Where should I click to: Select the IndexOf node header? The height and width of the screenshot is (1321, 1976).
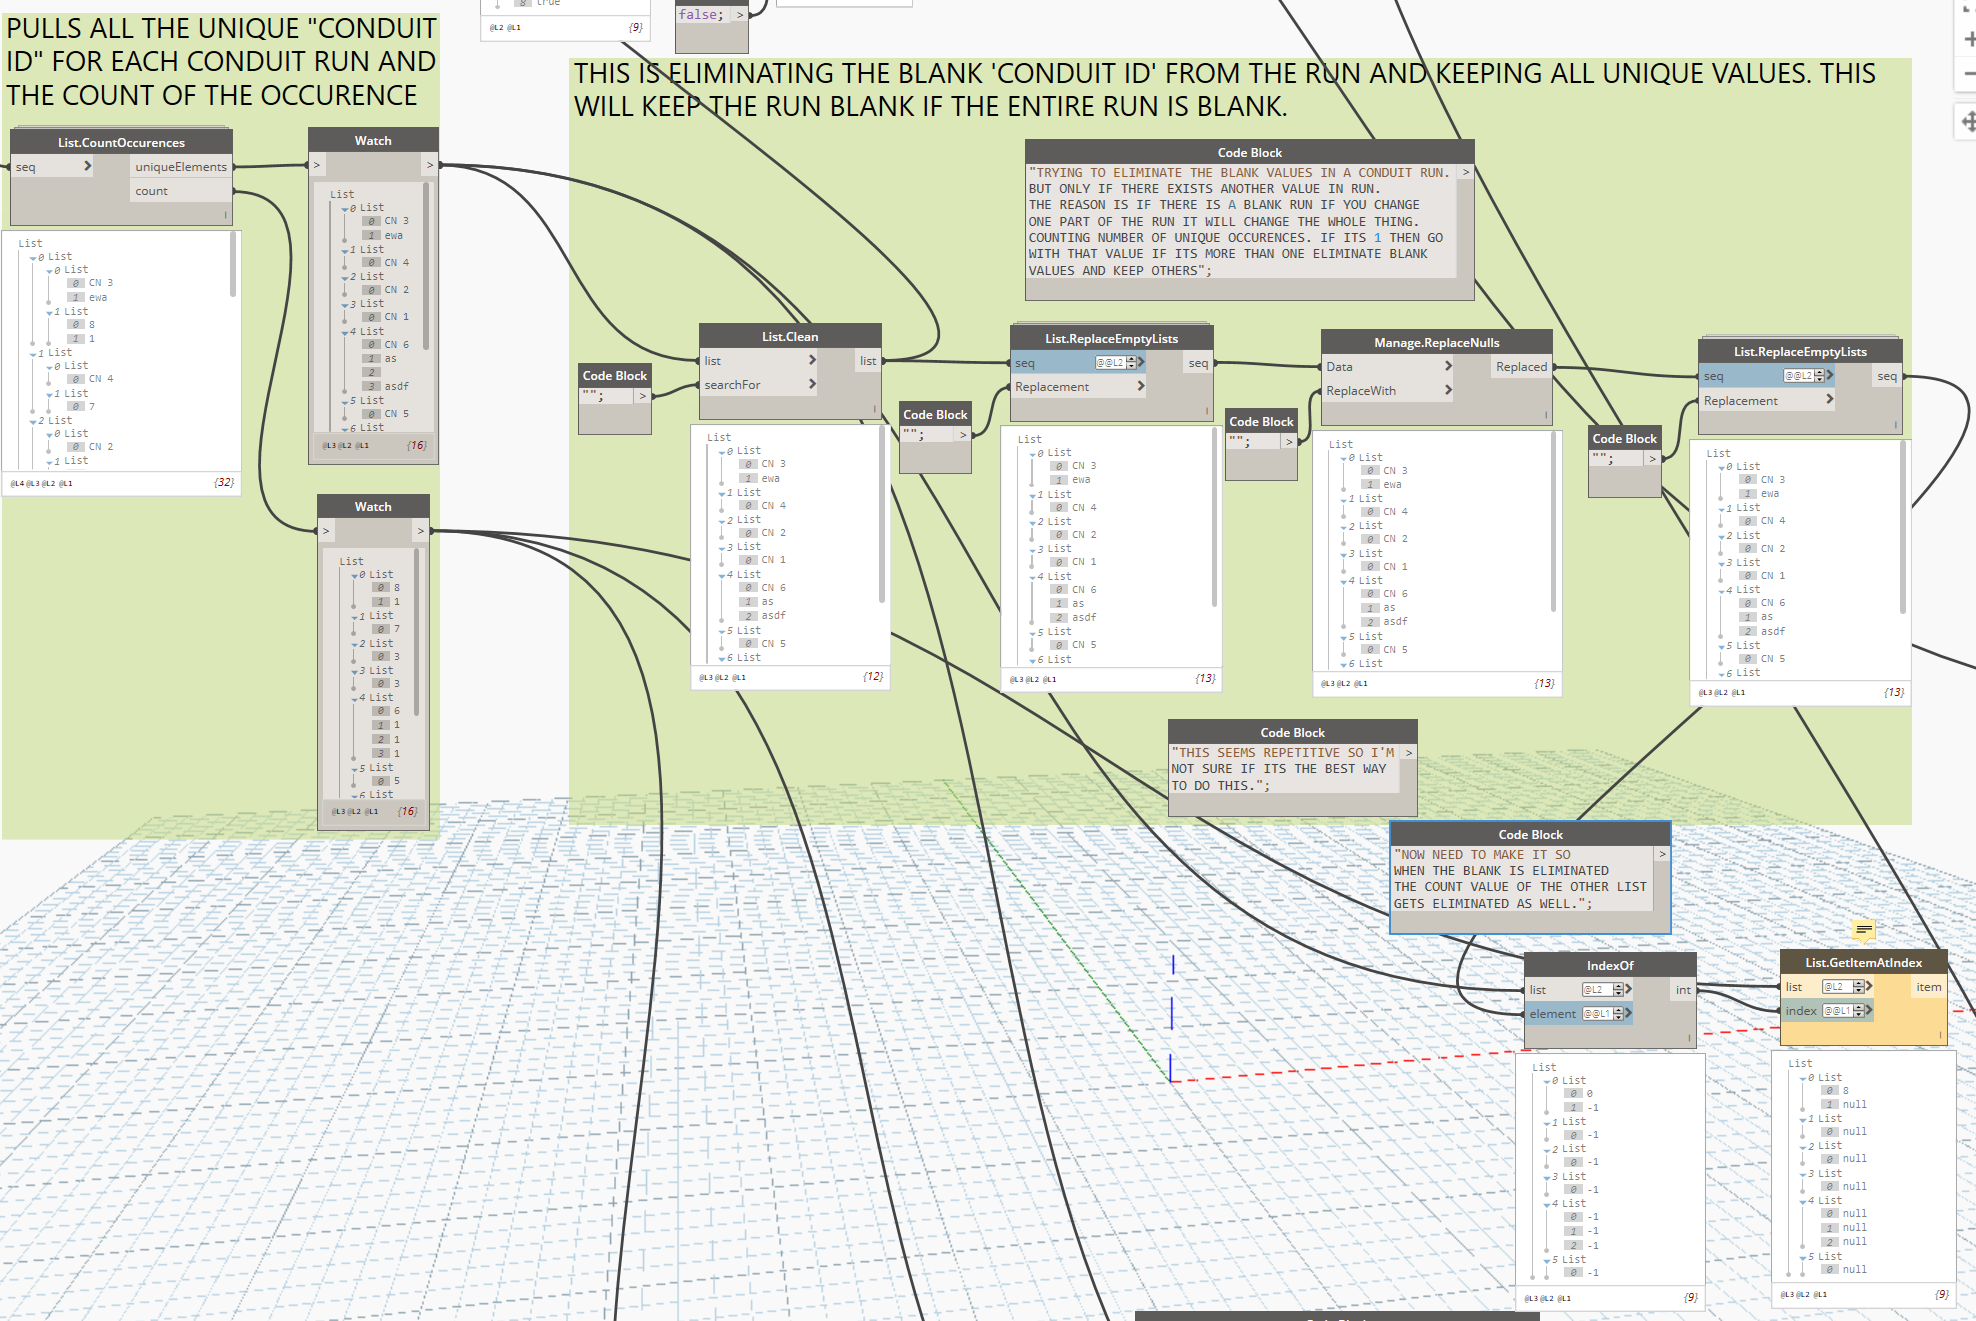1609,965
